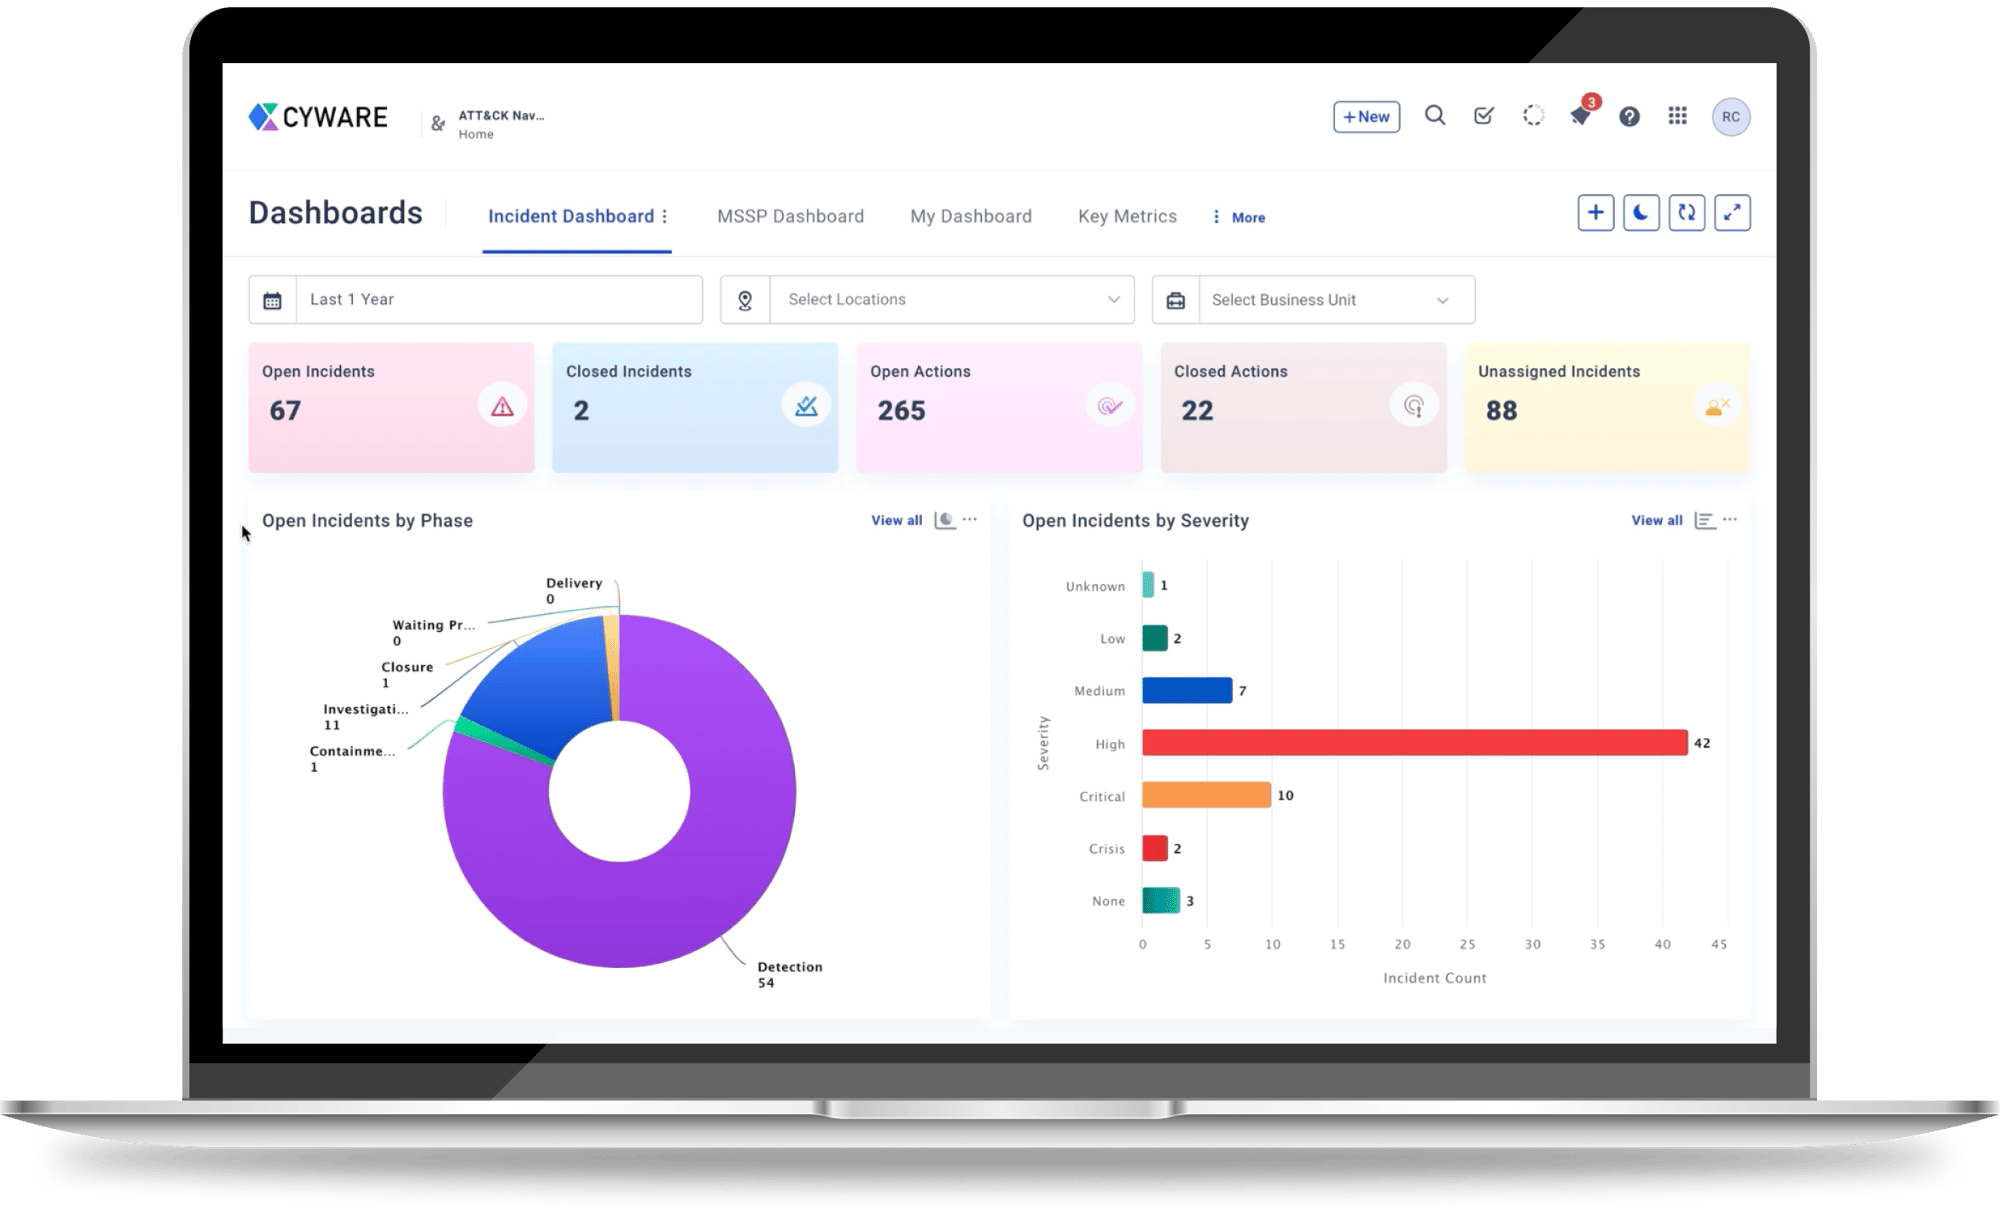This screenshot has width=2000, height=1213.
Task: Open the Key Metrics tab
Action: coord(1126,216)
